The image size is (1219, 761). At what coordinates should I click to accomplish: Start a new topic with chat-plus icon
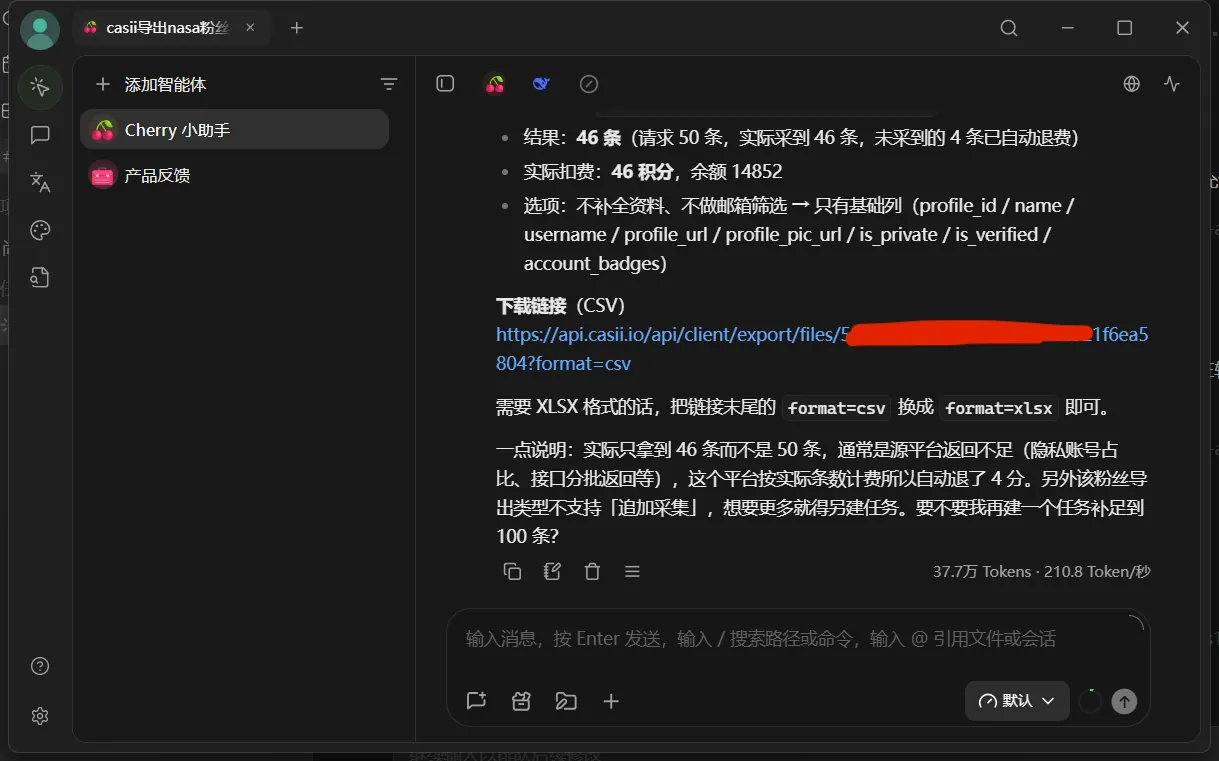[476, 701]
